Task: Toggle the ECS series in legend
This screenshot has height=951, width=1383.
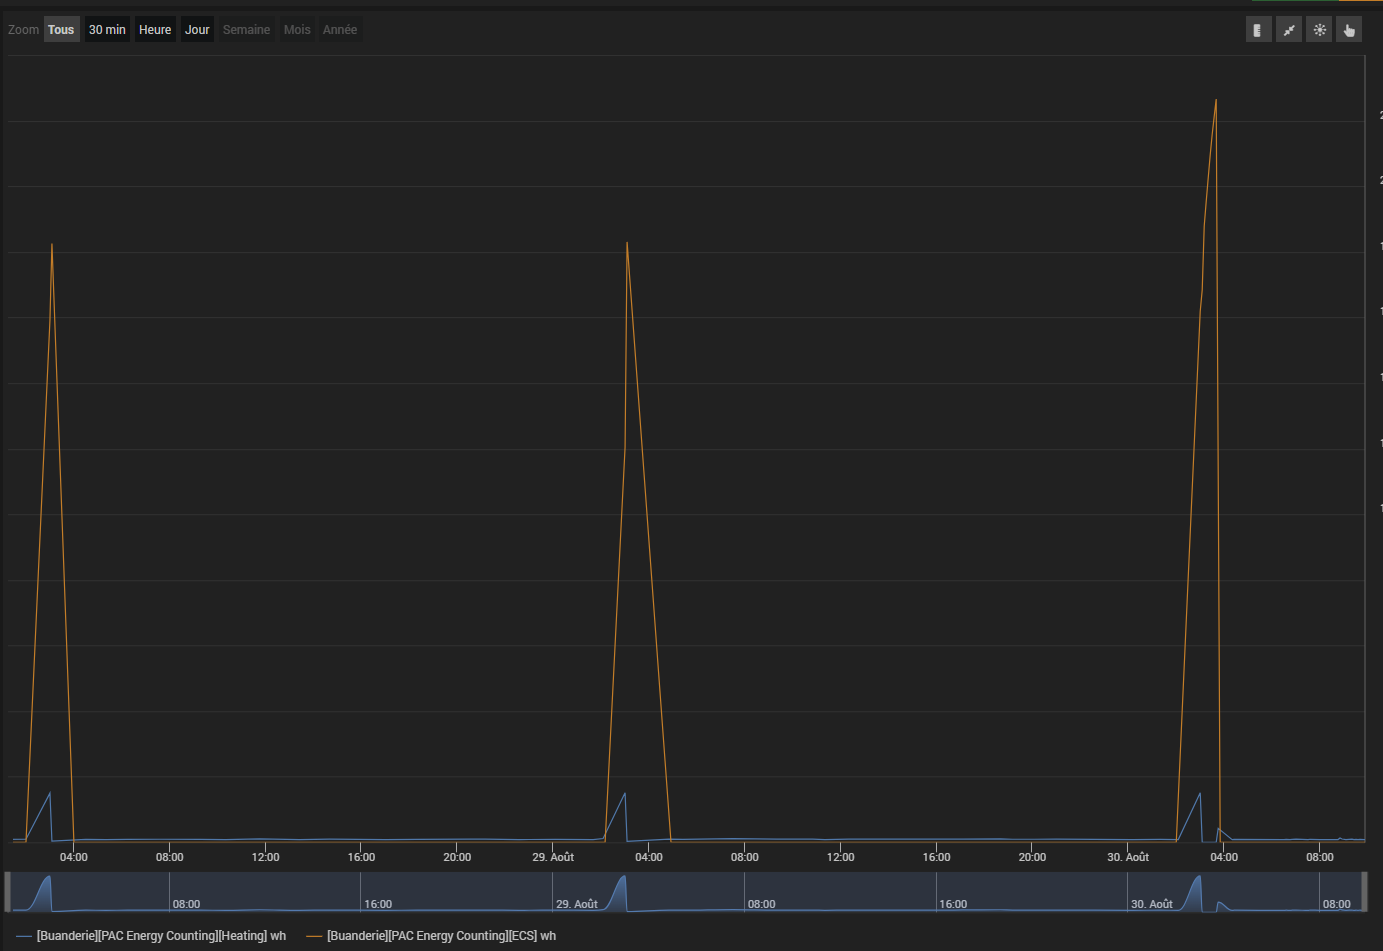Action: pyautogui.click(x=441, y=936)
